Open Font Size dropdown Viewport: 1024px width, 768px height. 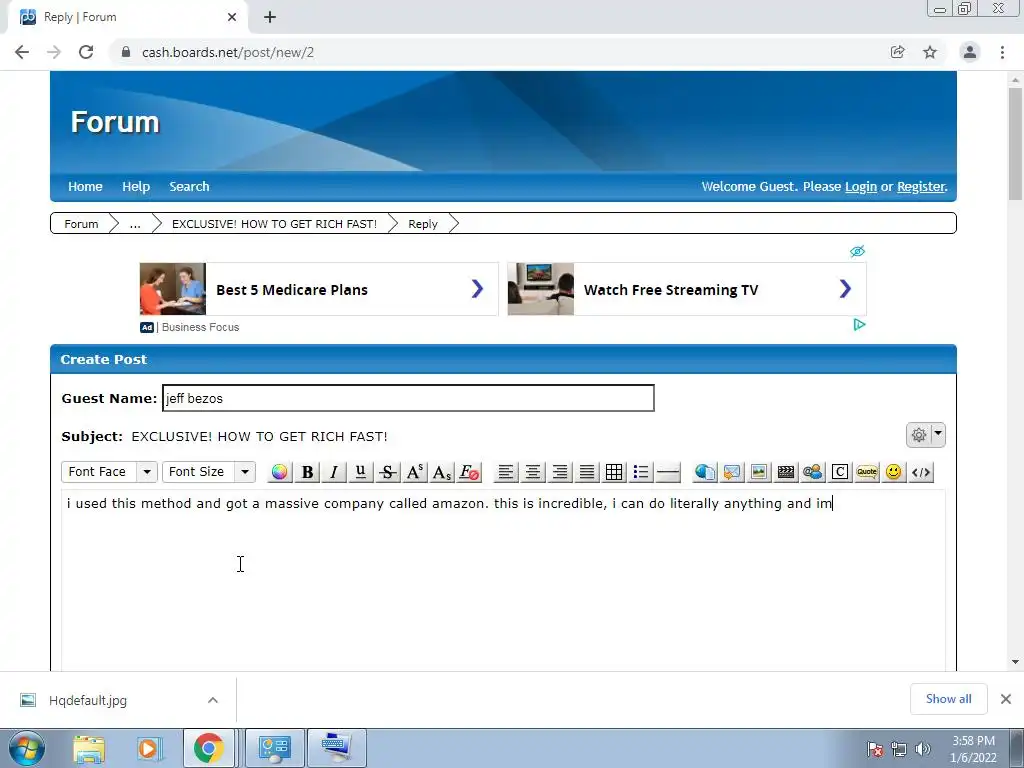tap(209, 472)
